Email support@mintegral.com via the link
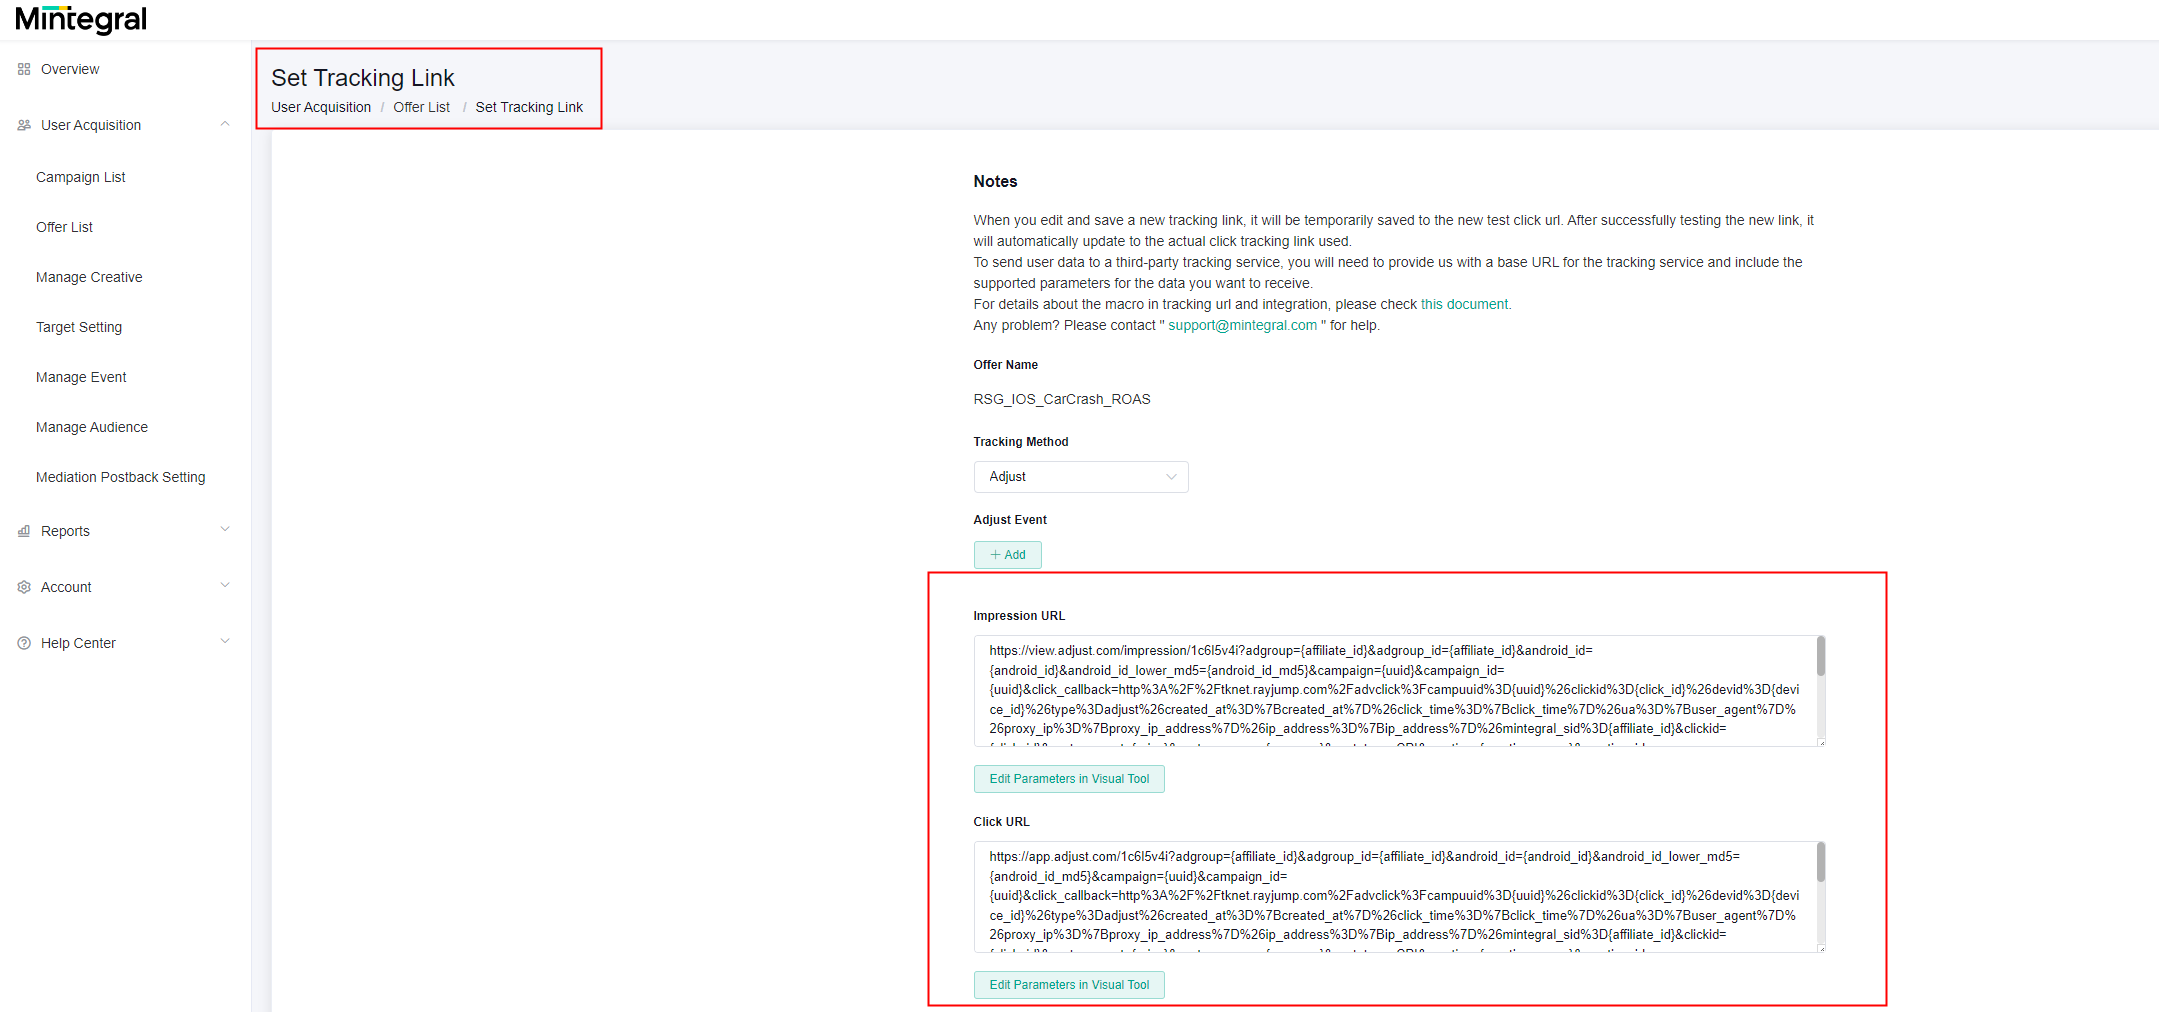This screenshot has width=2159, height=1012. point(1242,325)
